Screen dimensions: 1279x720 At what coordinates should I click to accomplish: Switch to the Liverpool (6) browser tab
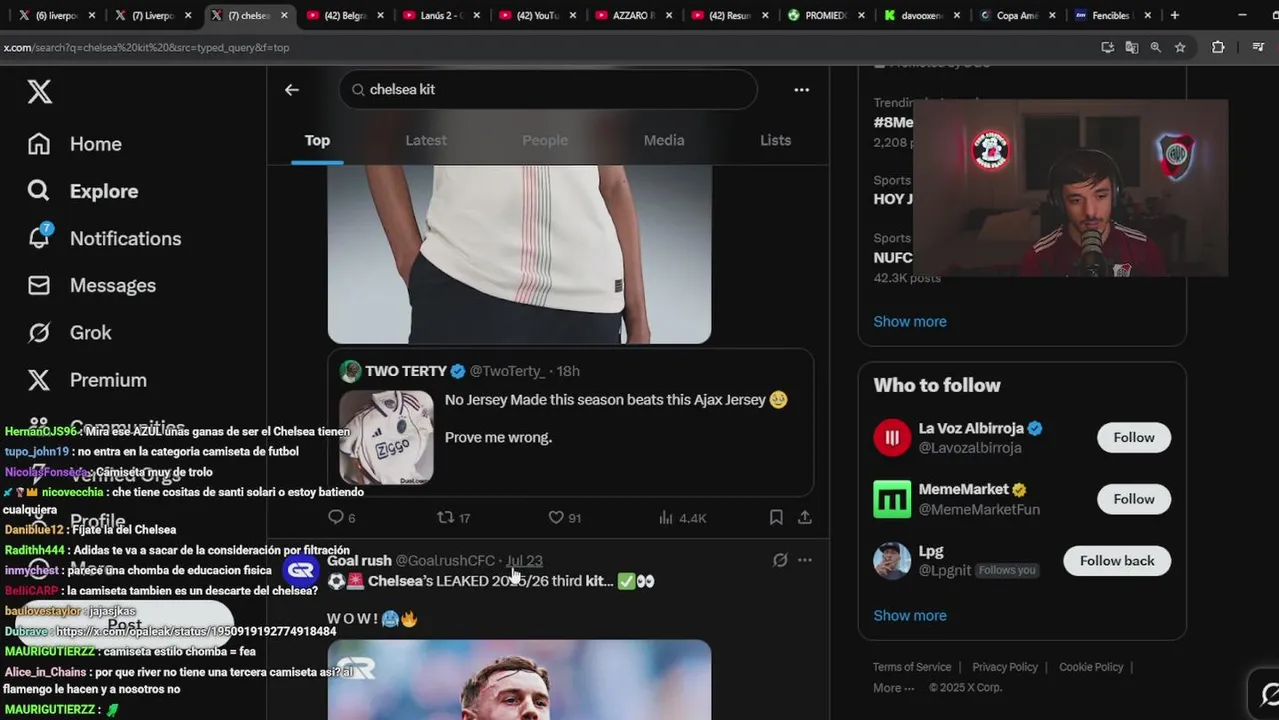pos(56,15)
